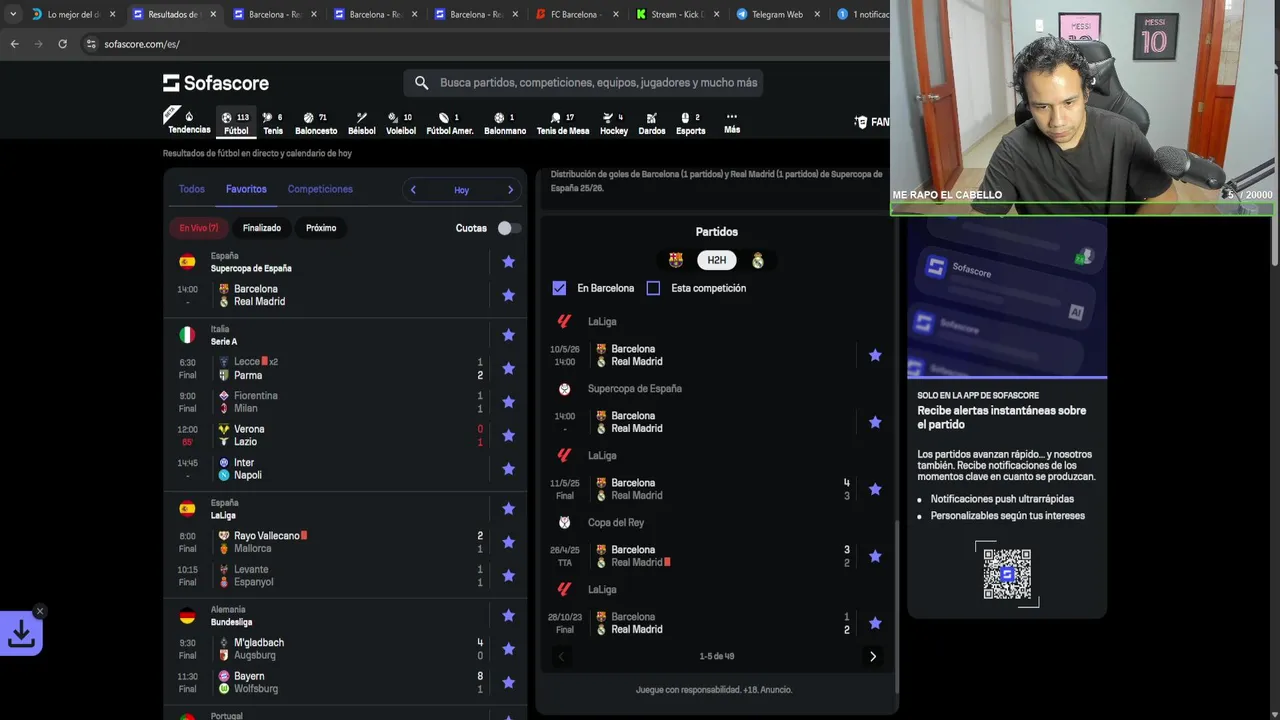The width and height of the screenshot is (1280, 720).
Task: Switch to the Todos tab
Action: pyautogui.click(x=191, y=189)
